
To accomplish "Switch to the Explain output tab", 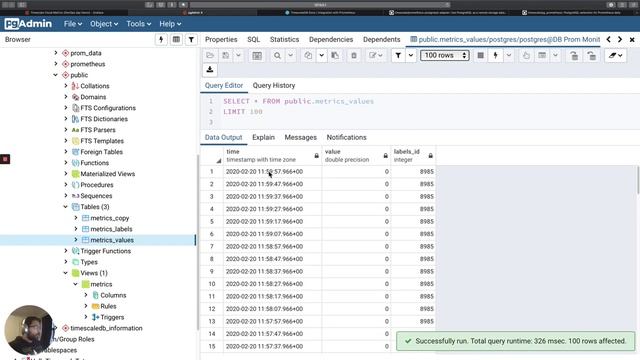I will click(x=263, y=138).
